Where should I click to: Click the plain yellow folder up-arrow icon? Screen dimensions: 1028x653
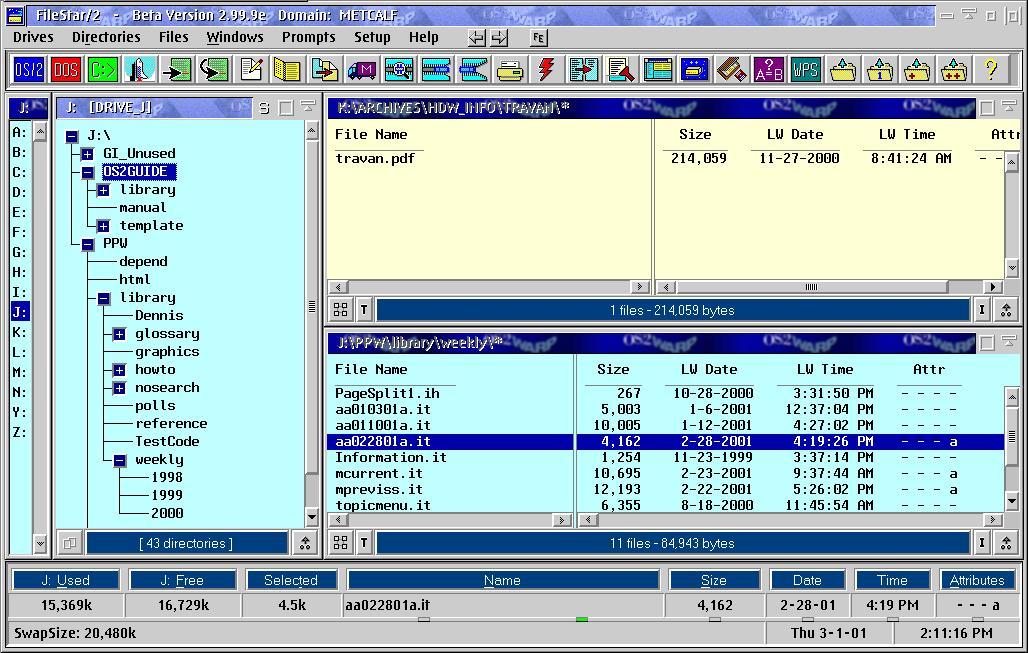pyautogui.click(x=843, y=69)
